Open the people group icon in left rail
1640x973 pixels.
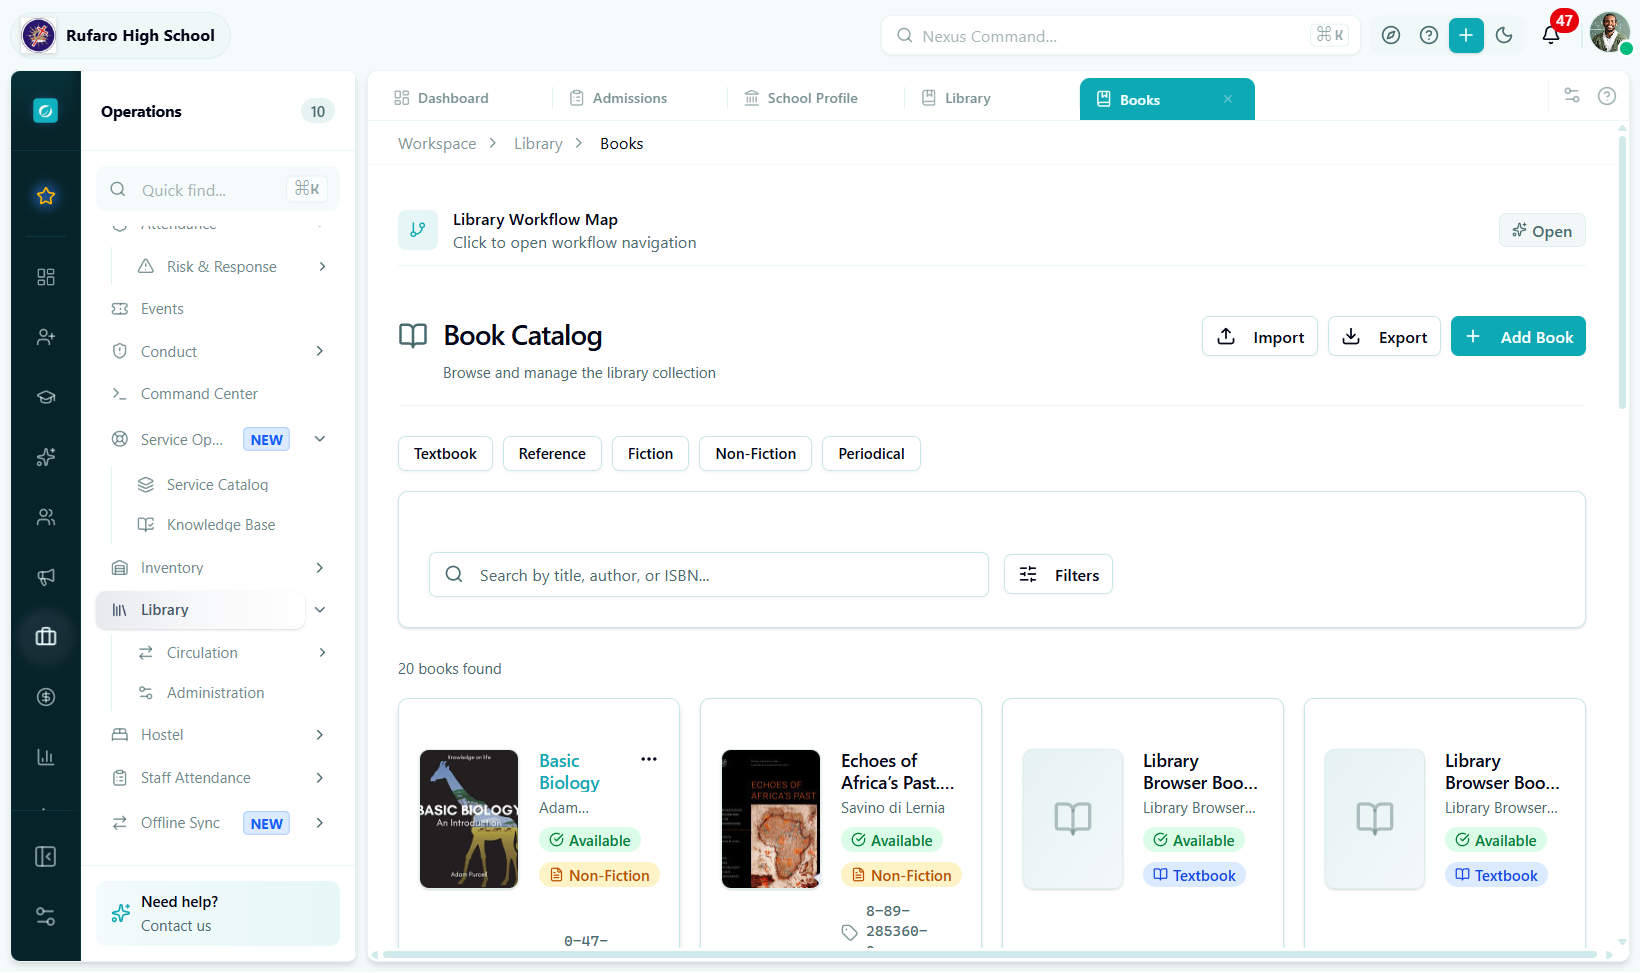pos(46,517)
